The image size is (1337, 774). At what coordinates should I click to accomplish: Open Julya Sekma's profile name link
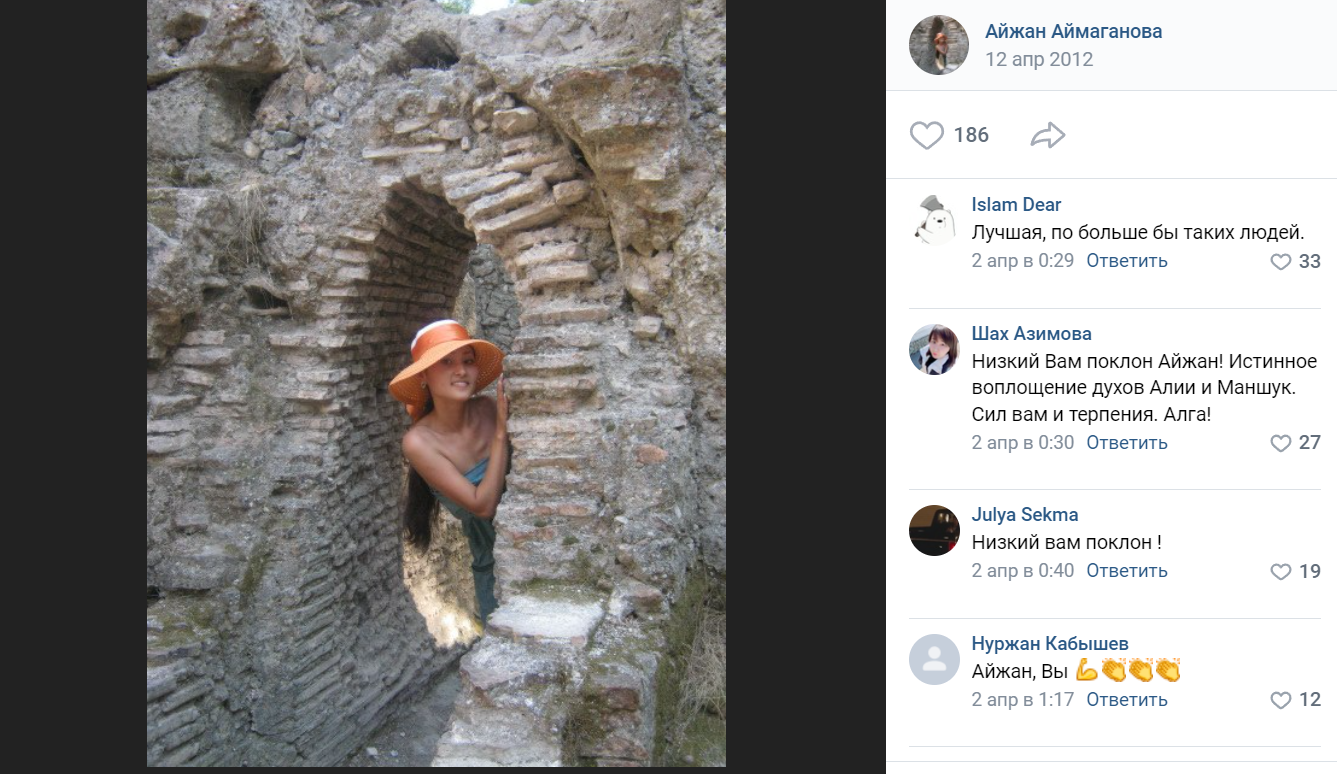[x=1024, y=515]
